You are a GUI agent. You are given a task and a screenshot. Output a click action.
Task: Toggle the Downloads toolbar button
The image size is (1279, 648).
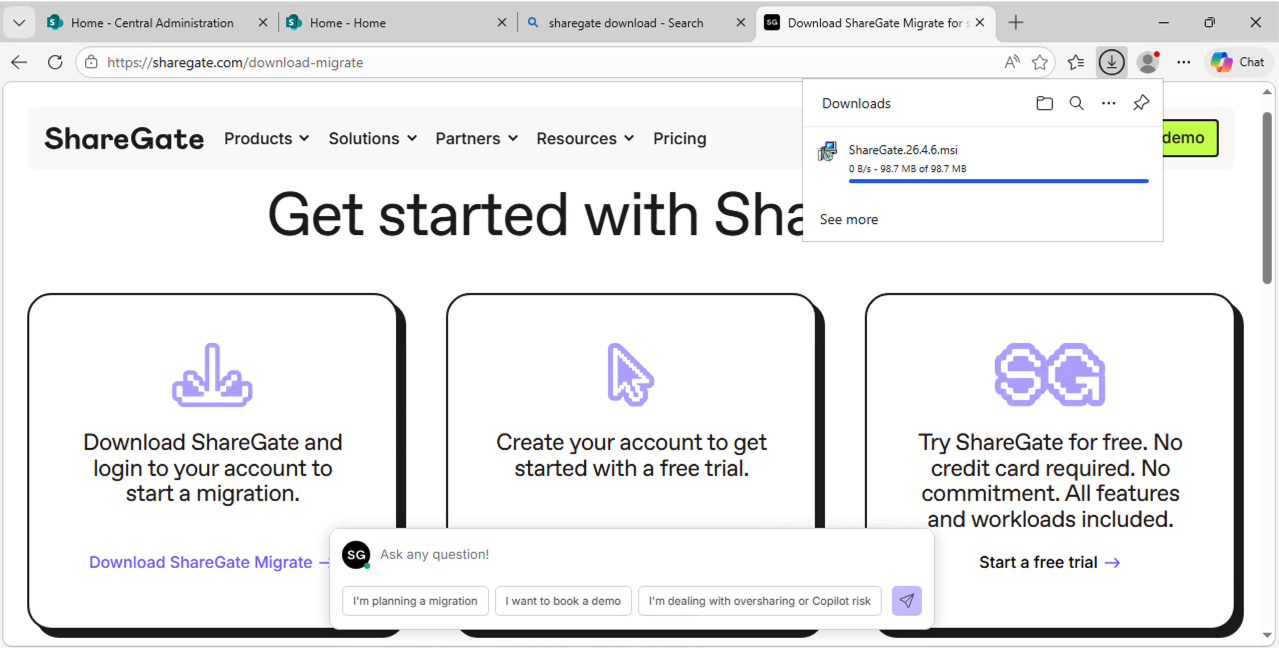click(1111, 62)
